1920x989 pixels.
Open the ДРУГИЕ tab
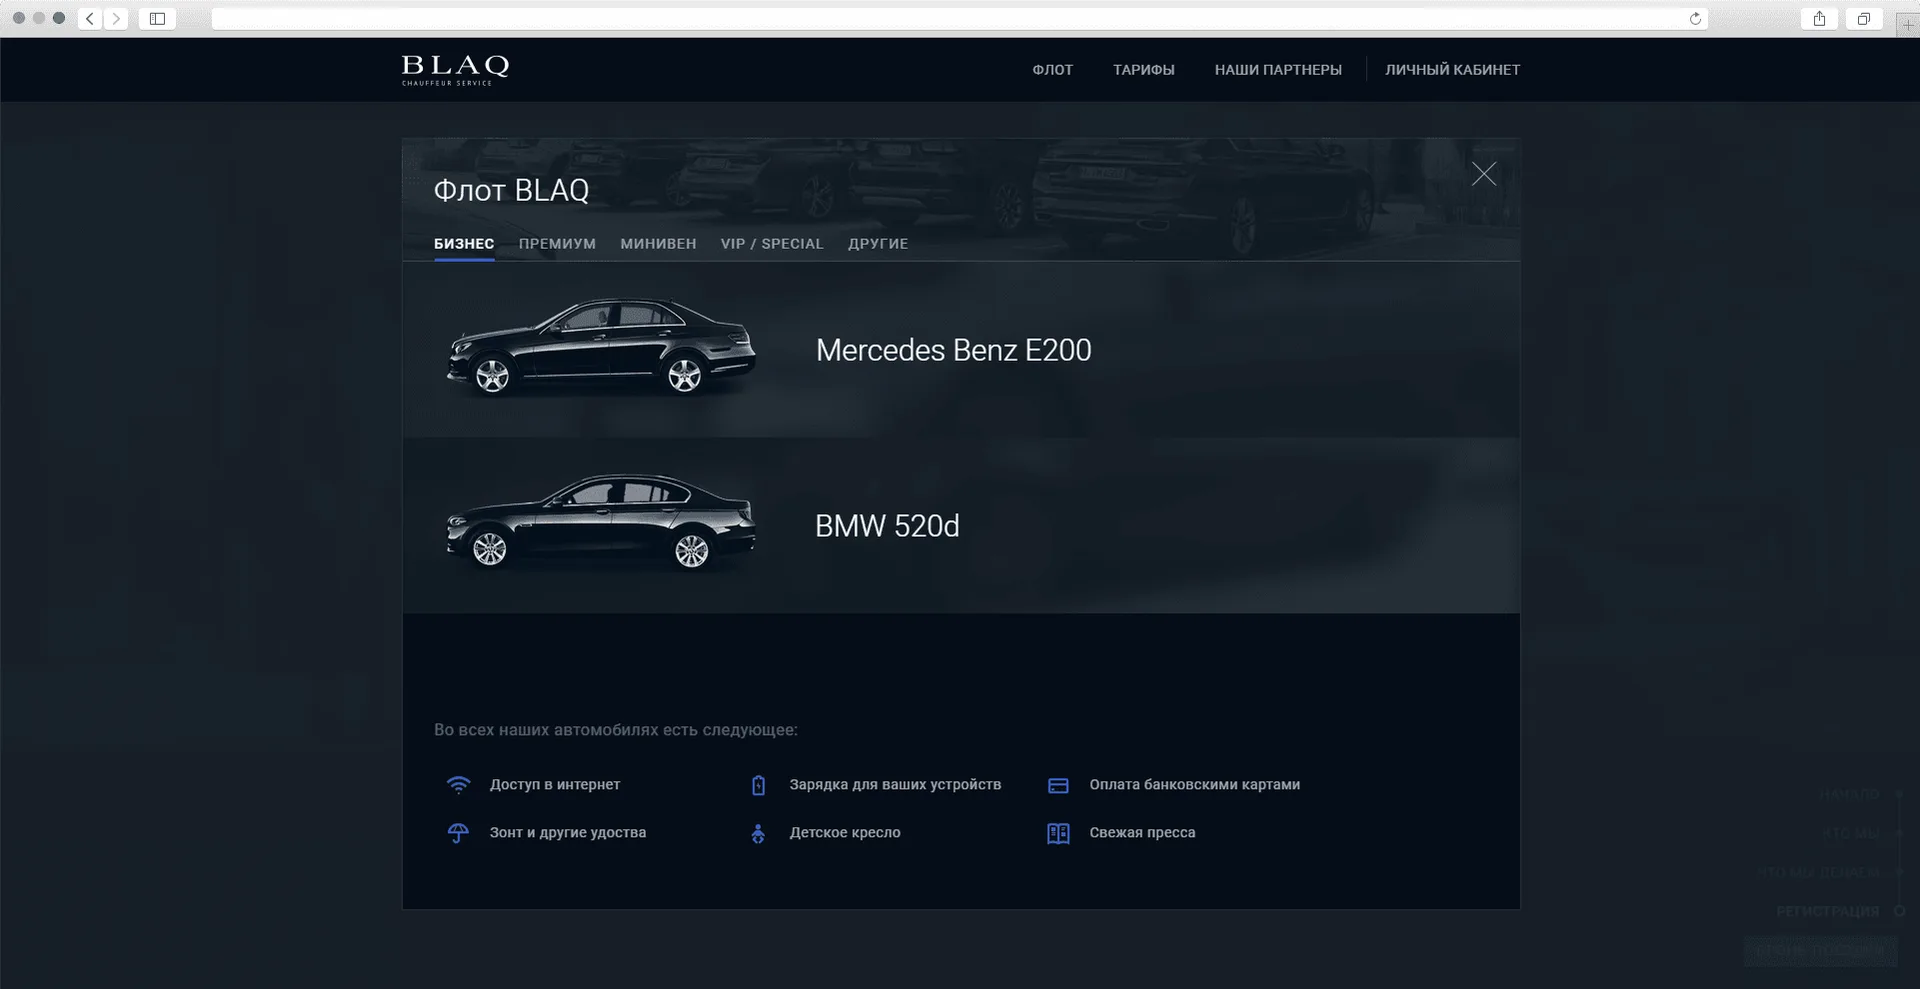878,244
